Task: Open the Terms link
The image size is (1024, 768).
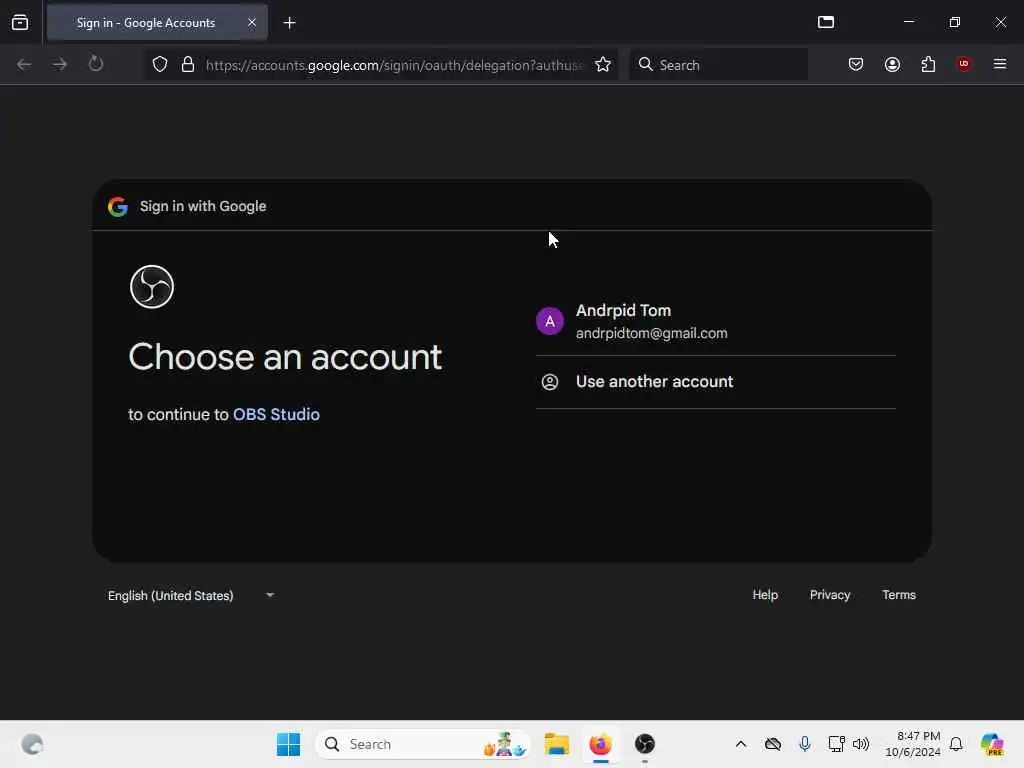Action: (x=899, y=595)
